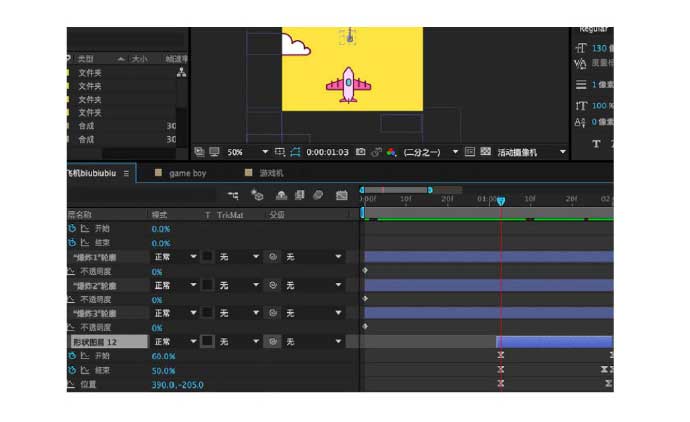Toggle stopwatch for 开始 at 0.0%
The image size is (690, 422).
(x=72, y=228)
